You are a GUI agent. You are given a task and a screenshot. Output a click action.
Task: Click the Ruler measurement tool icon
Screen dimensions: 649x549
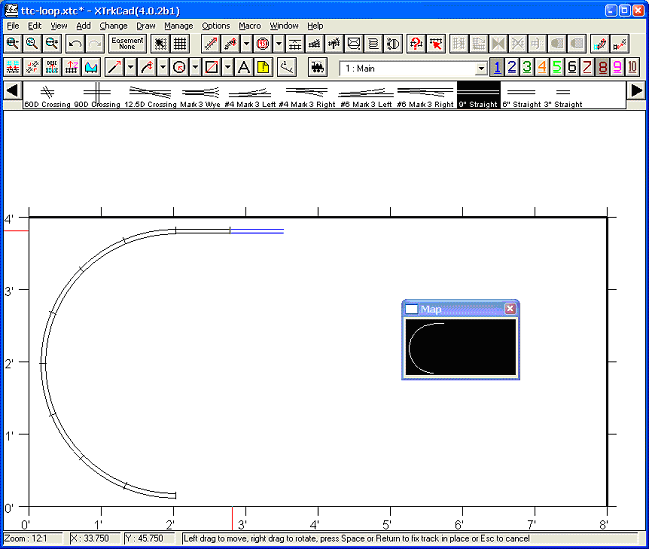coord(287,67)
